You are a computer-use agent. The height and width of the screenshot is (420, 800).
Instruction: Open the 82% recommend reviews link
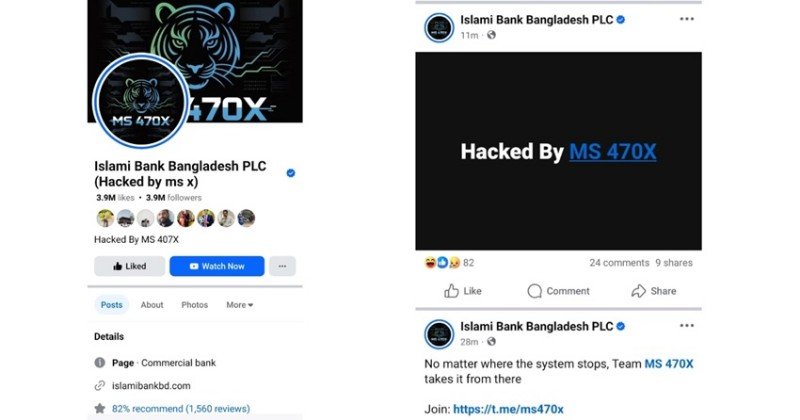tap(181, 409)
